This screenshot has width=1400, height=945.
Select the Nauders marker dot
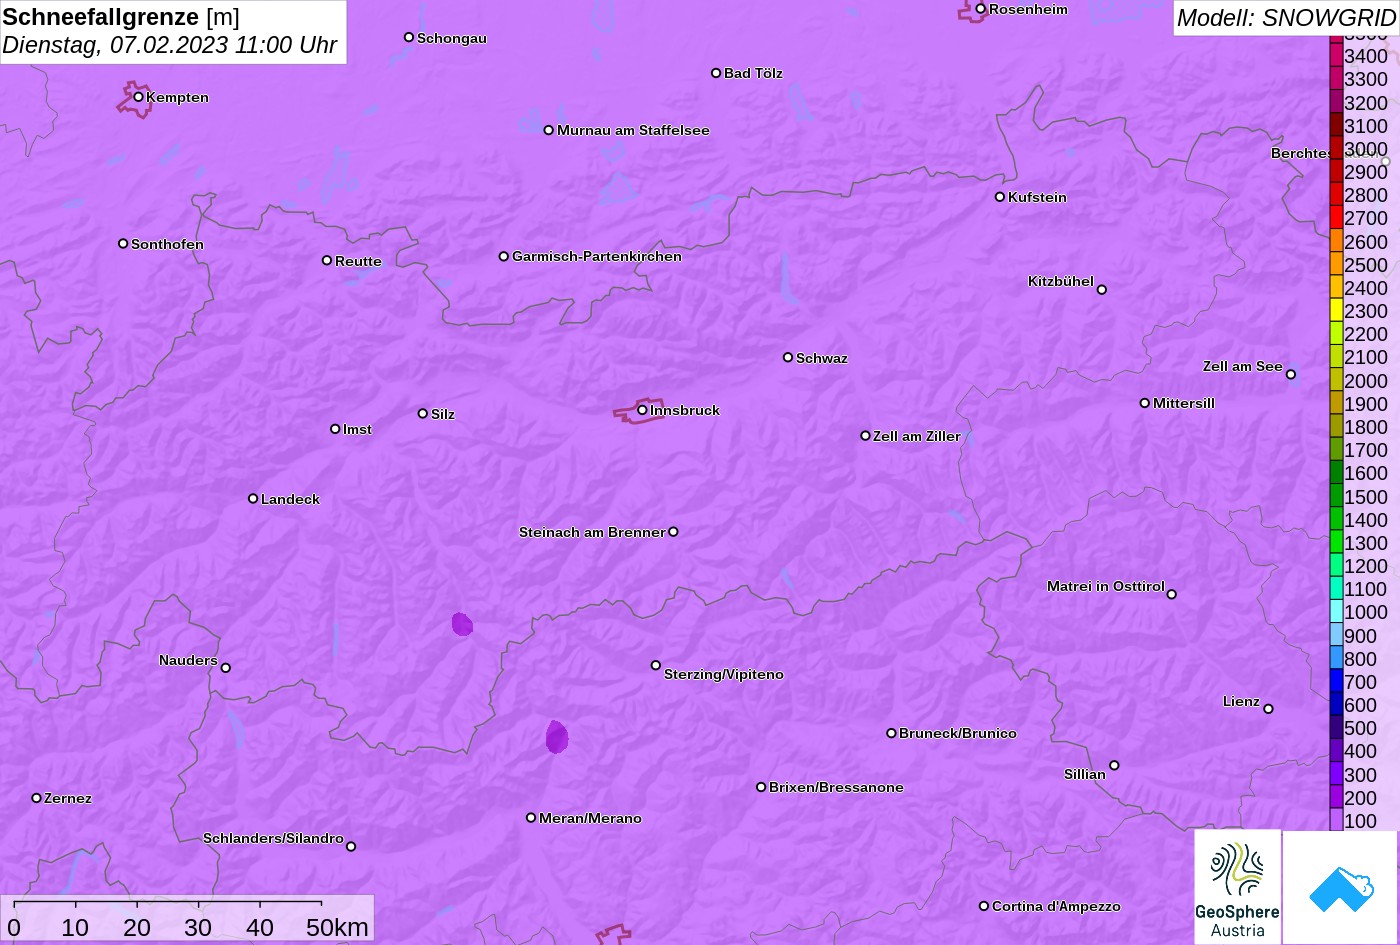[225, 668]
